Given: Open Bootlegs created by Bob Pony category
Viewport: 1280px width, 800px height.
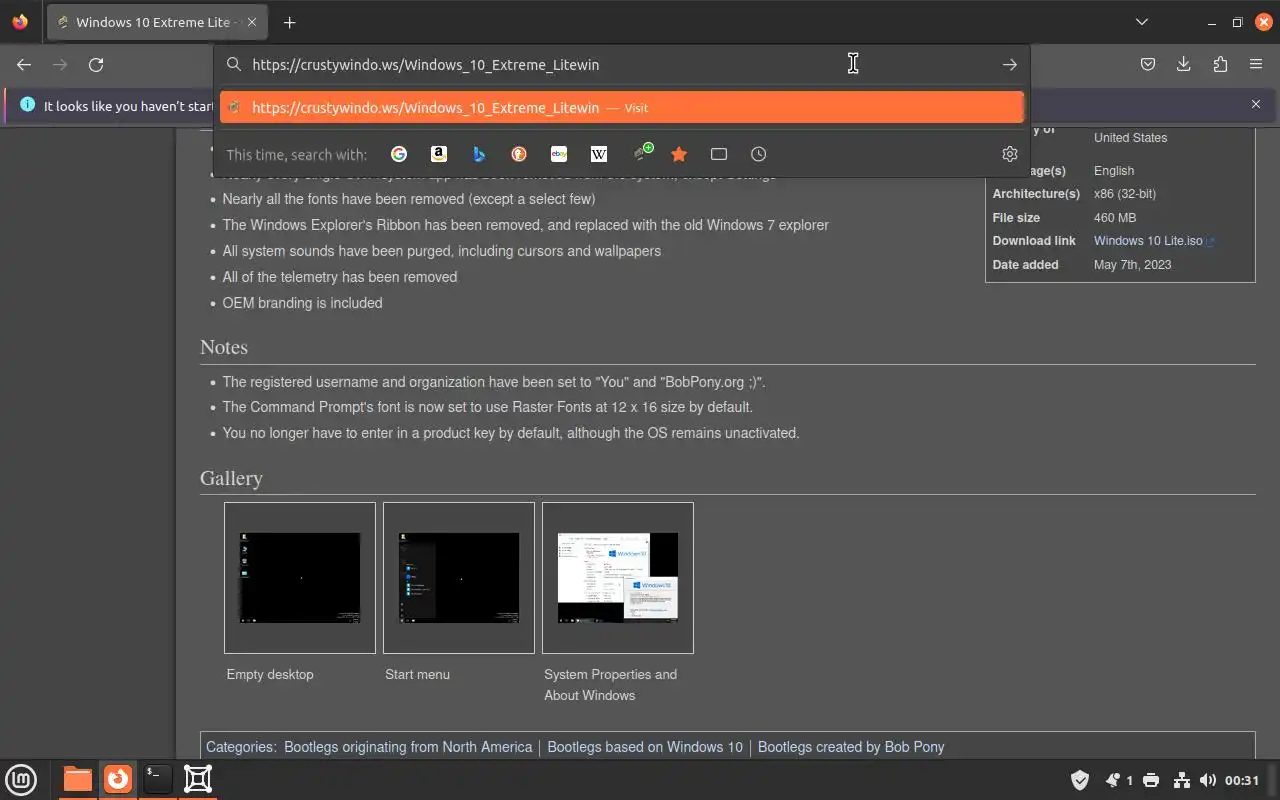Looking at the screenshot, I should coord(851,747).
